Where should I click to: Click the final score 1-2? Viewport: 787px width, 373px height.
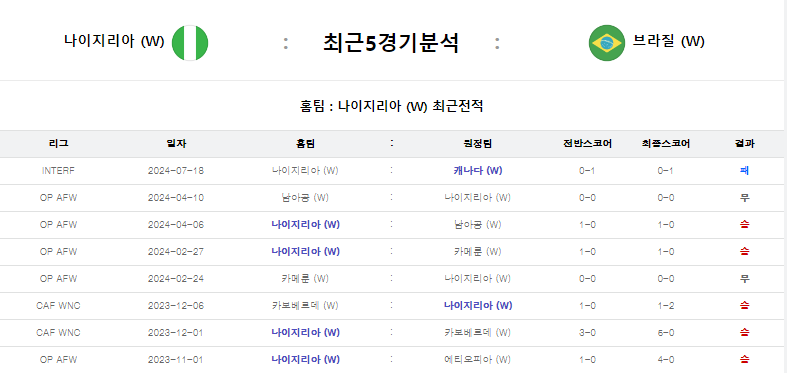(666, 306)
